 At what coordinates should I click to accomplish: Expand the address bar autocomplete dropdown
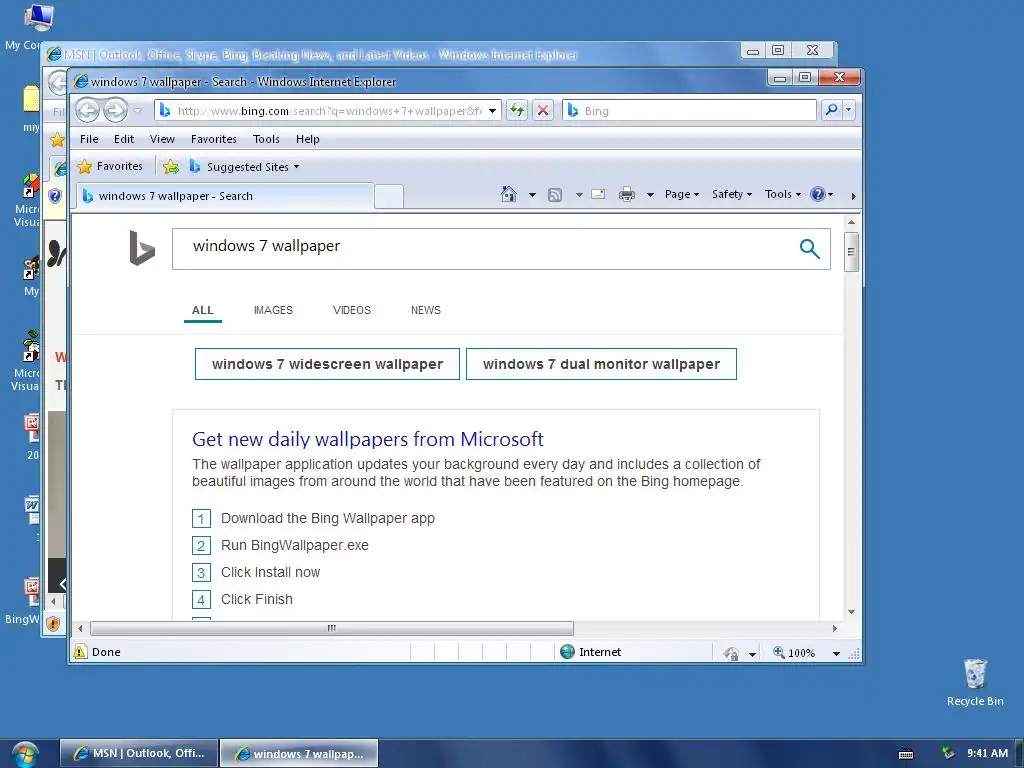click(493, 111)
